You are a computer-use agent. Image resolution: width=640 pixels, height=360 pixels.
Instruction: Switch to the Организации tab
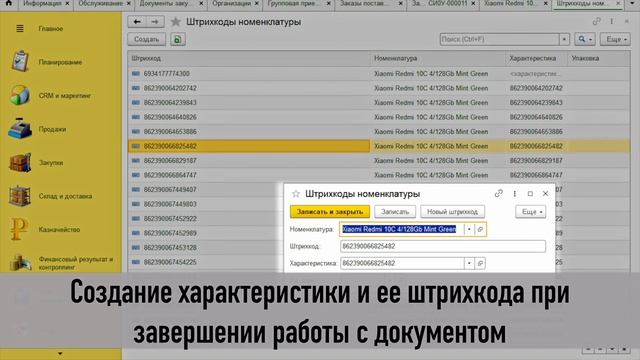(x=231, y=3)
